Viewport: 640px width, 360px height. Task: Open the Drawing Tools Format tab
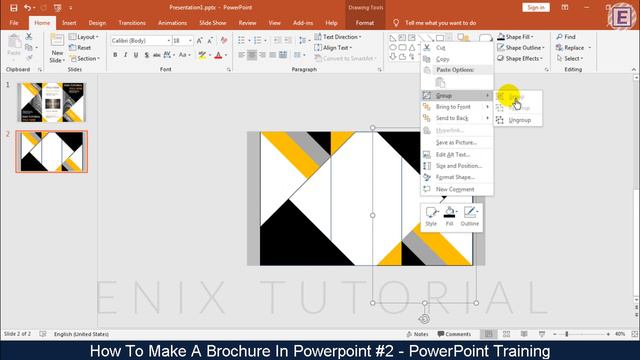point(364,23)
